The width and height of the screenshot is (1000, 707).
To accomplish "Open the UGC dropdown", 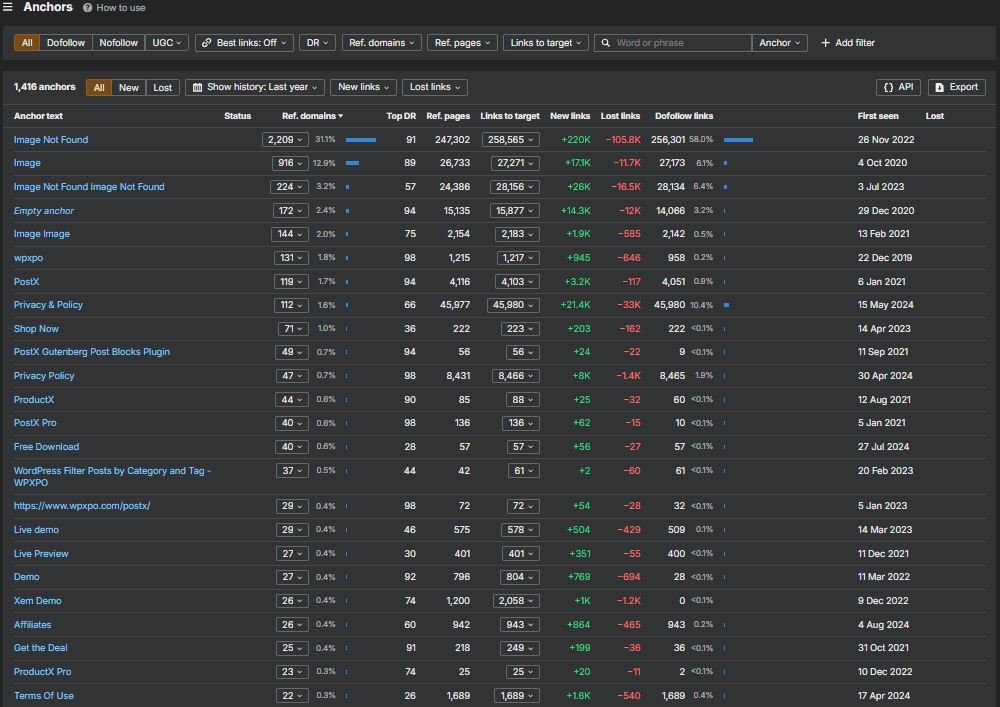I will [x=166, y=43].
